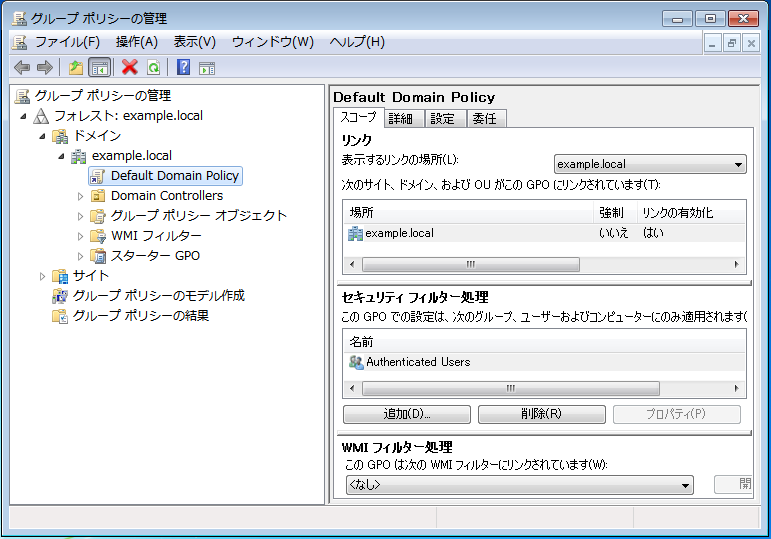
Task: Click the サイト folder icon
Action: pyautogui.click(x=60, y=276)
